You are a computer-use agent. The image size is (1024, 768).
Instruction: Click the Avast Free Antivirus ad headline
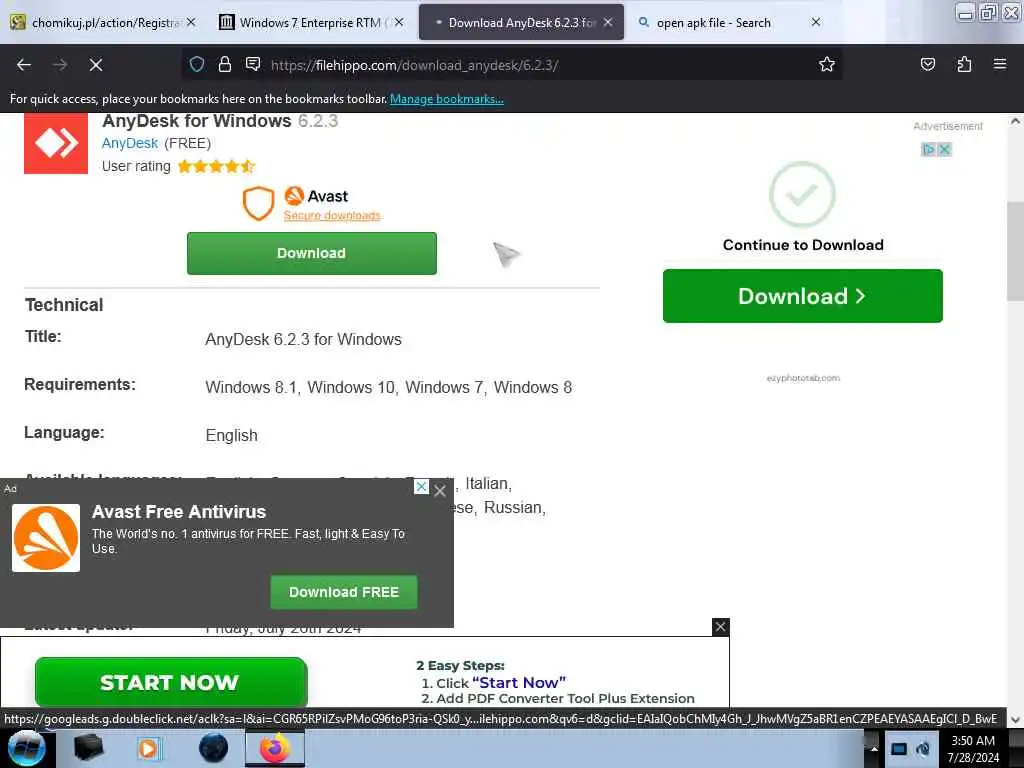click(179, 512)
